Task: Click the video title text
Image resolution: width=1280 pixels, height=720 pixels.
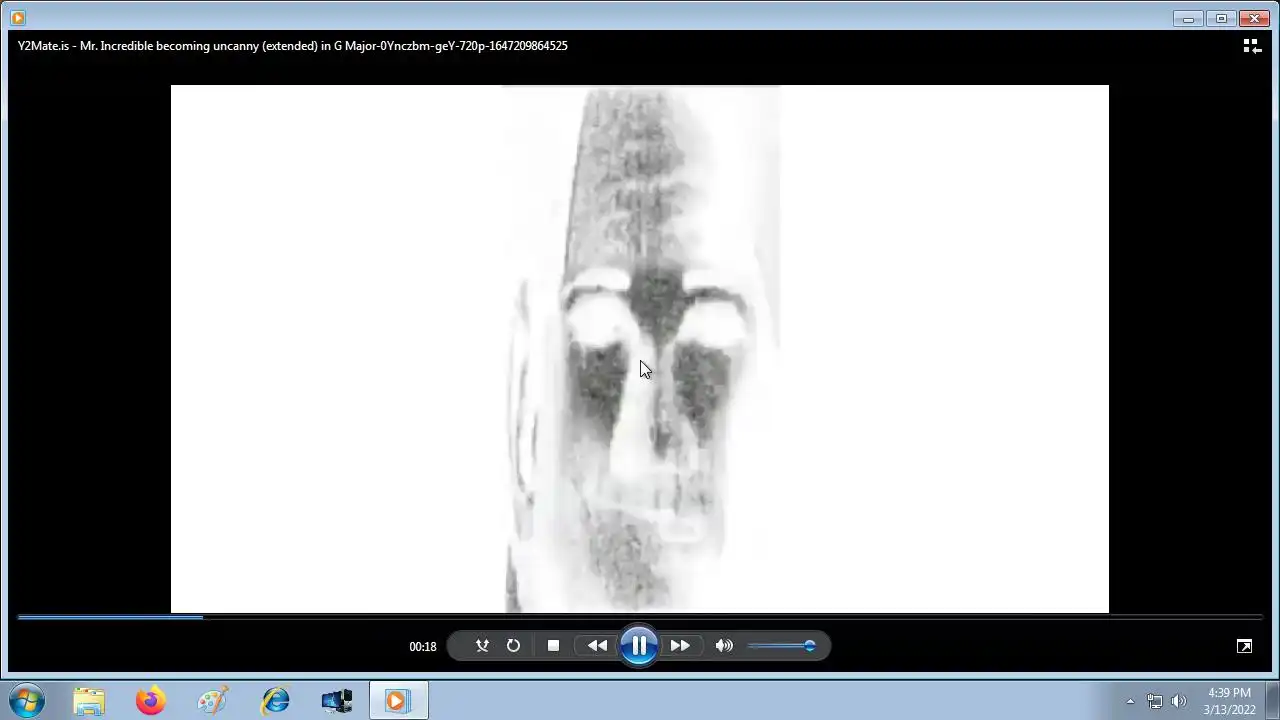Action: pos(293,46)
